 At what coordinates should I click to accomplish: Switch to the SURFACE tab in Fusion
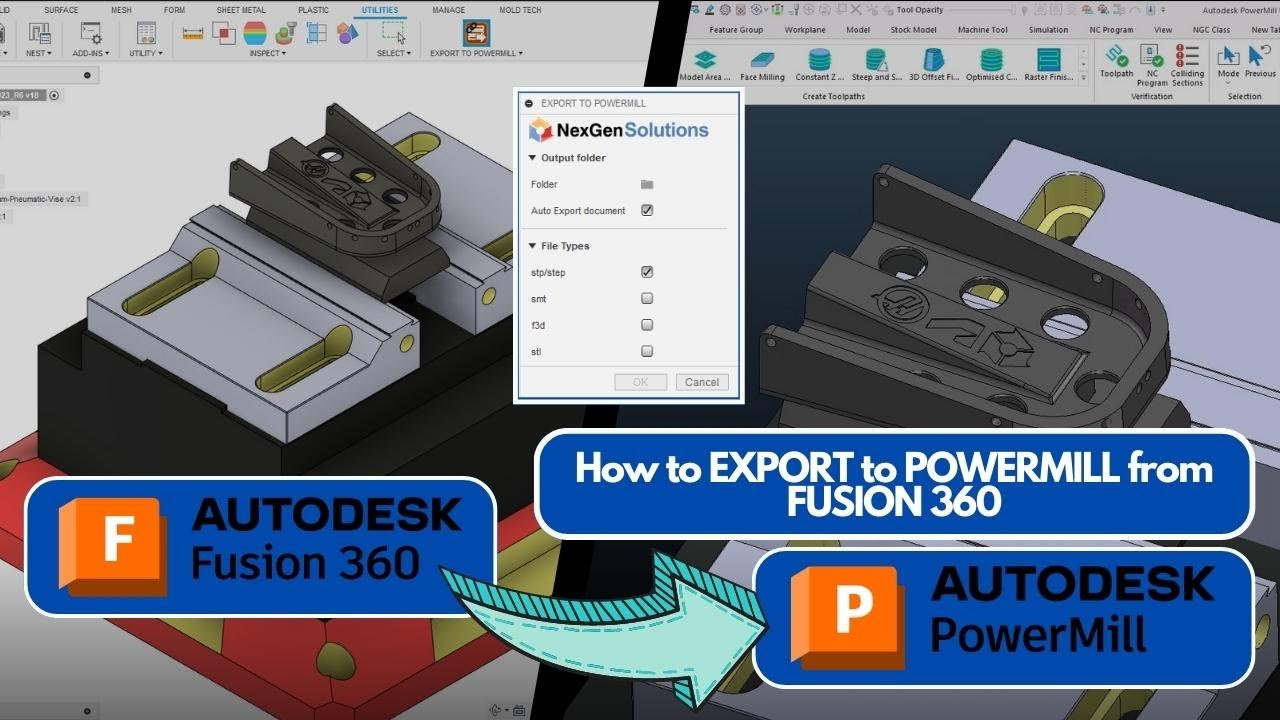61,10
